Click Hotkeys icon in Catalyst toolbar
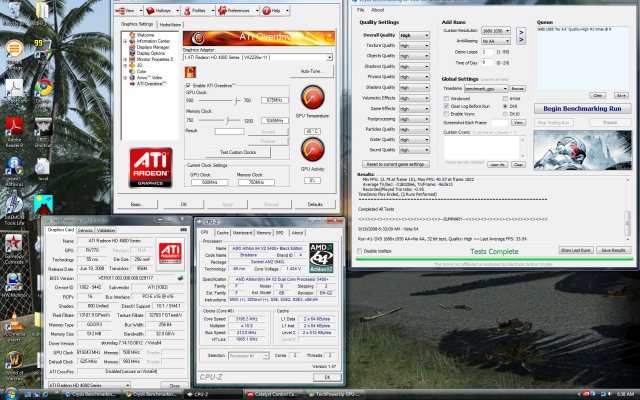Viewport: 640px width, 400px height. click(151, 11)
